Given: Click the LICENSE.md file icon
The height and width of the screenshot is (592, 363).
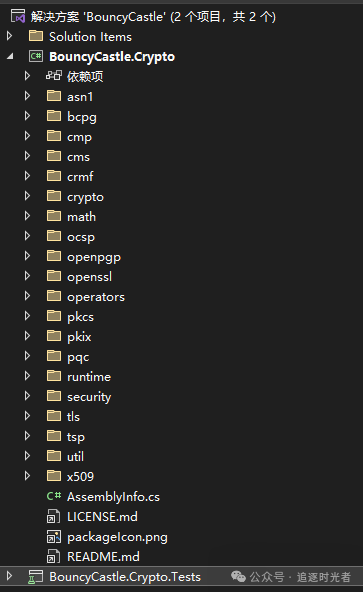Looking at the screenshot, I should (53, 516).
